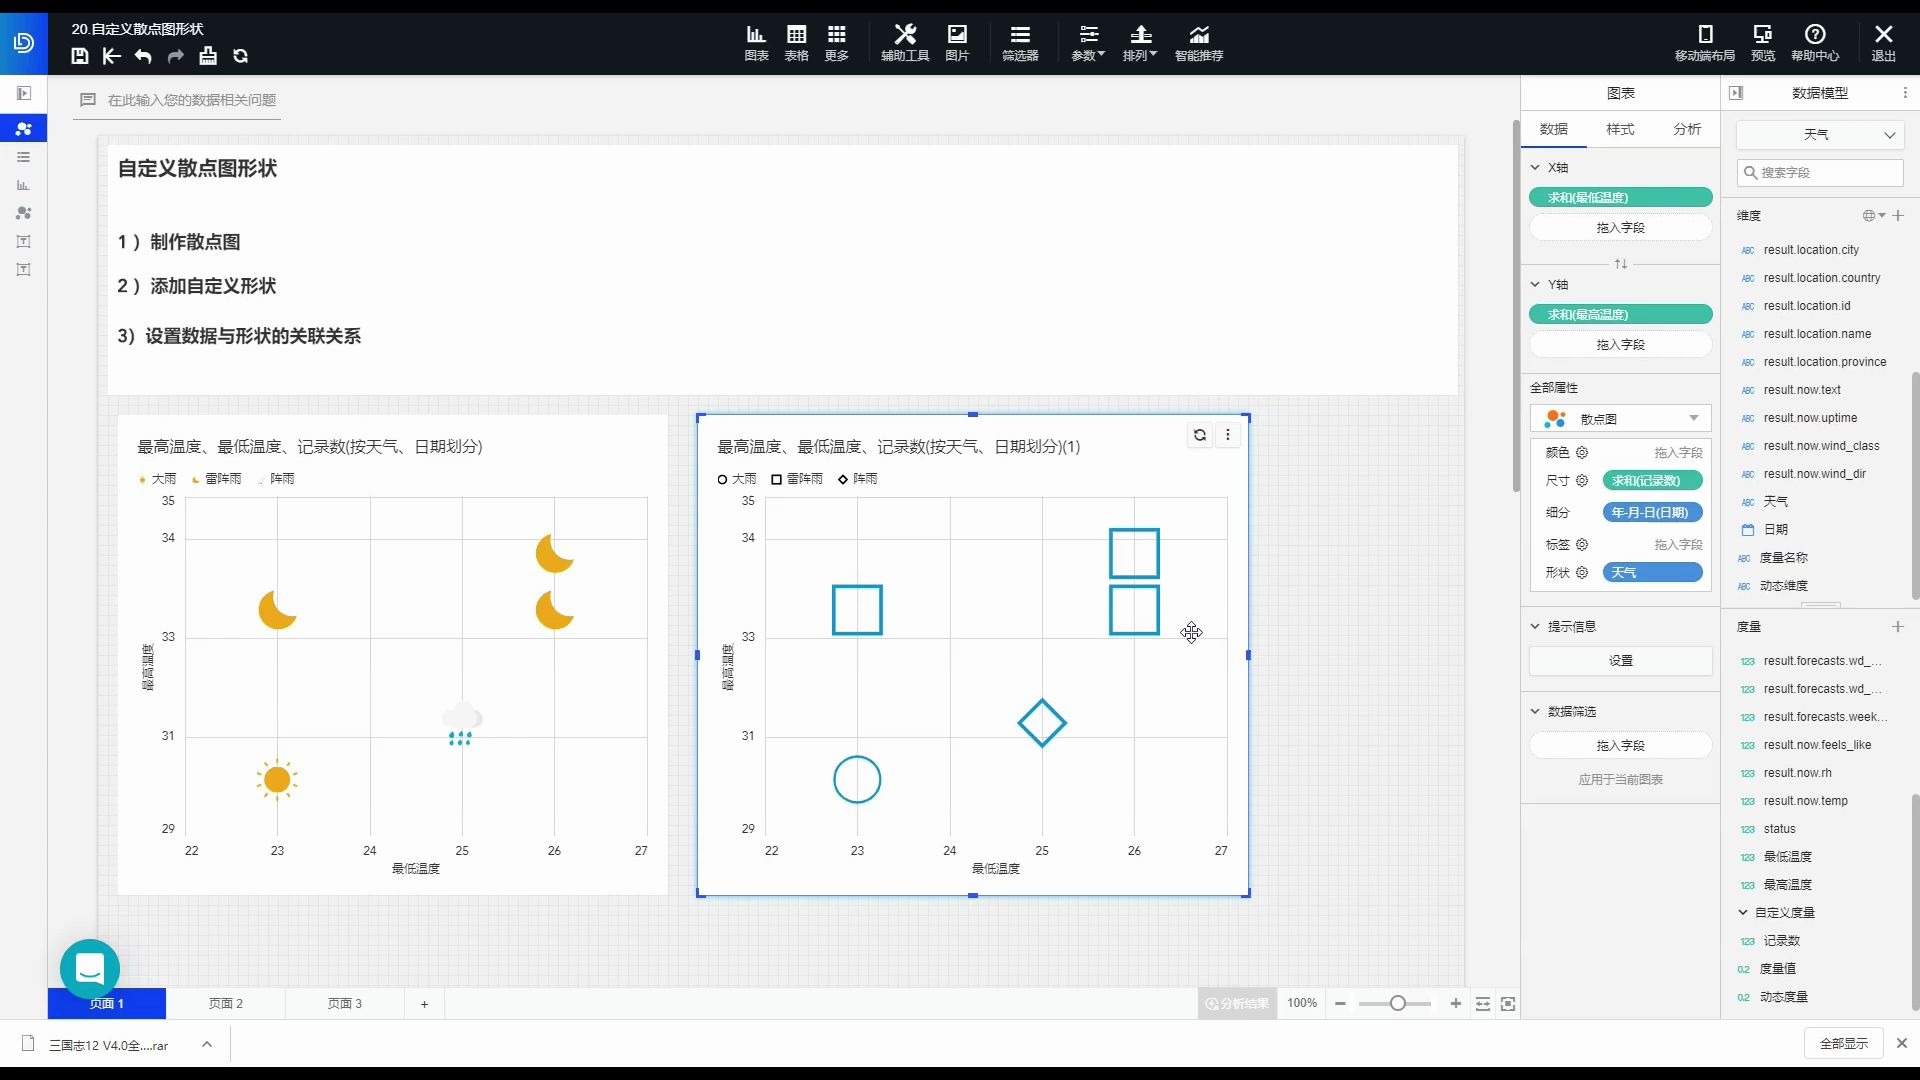Open 智能推荐 smart recommendation

click(1199, 43)
